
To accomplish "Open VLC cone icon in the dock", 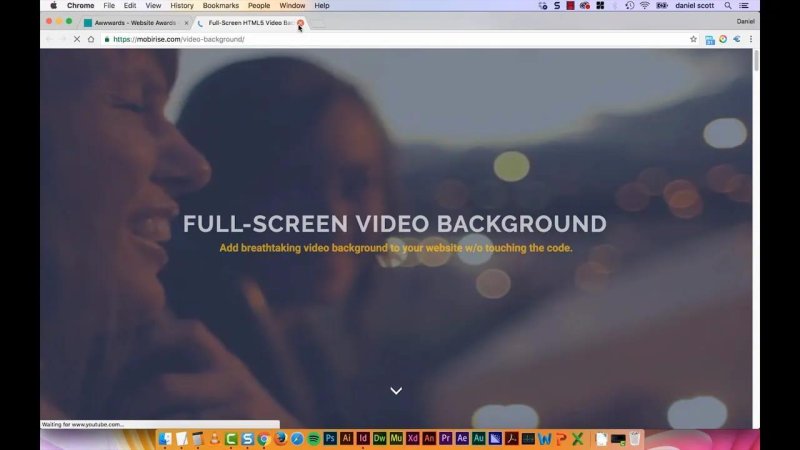I will 214,438.
